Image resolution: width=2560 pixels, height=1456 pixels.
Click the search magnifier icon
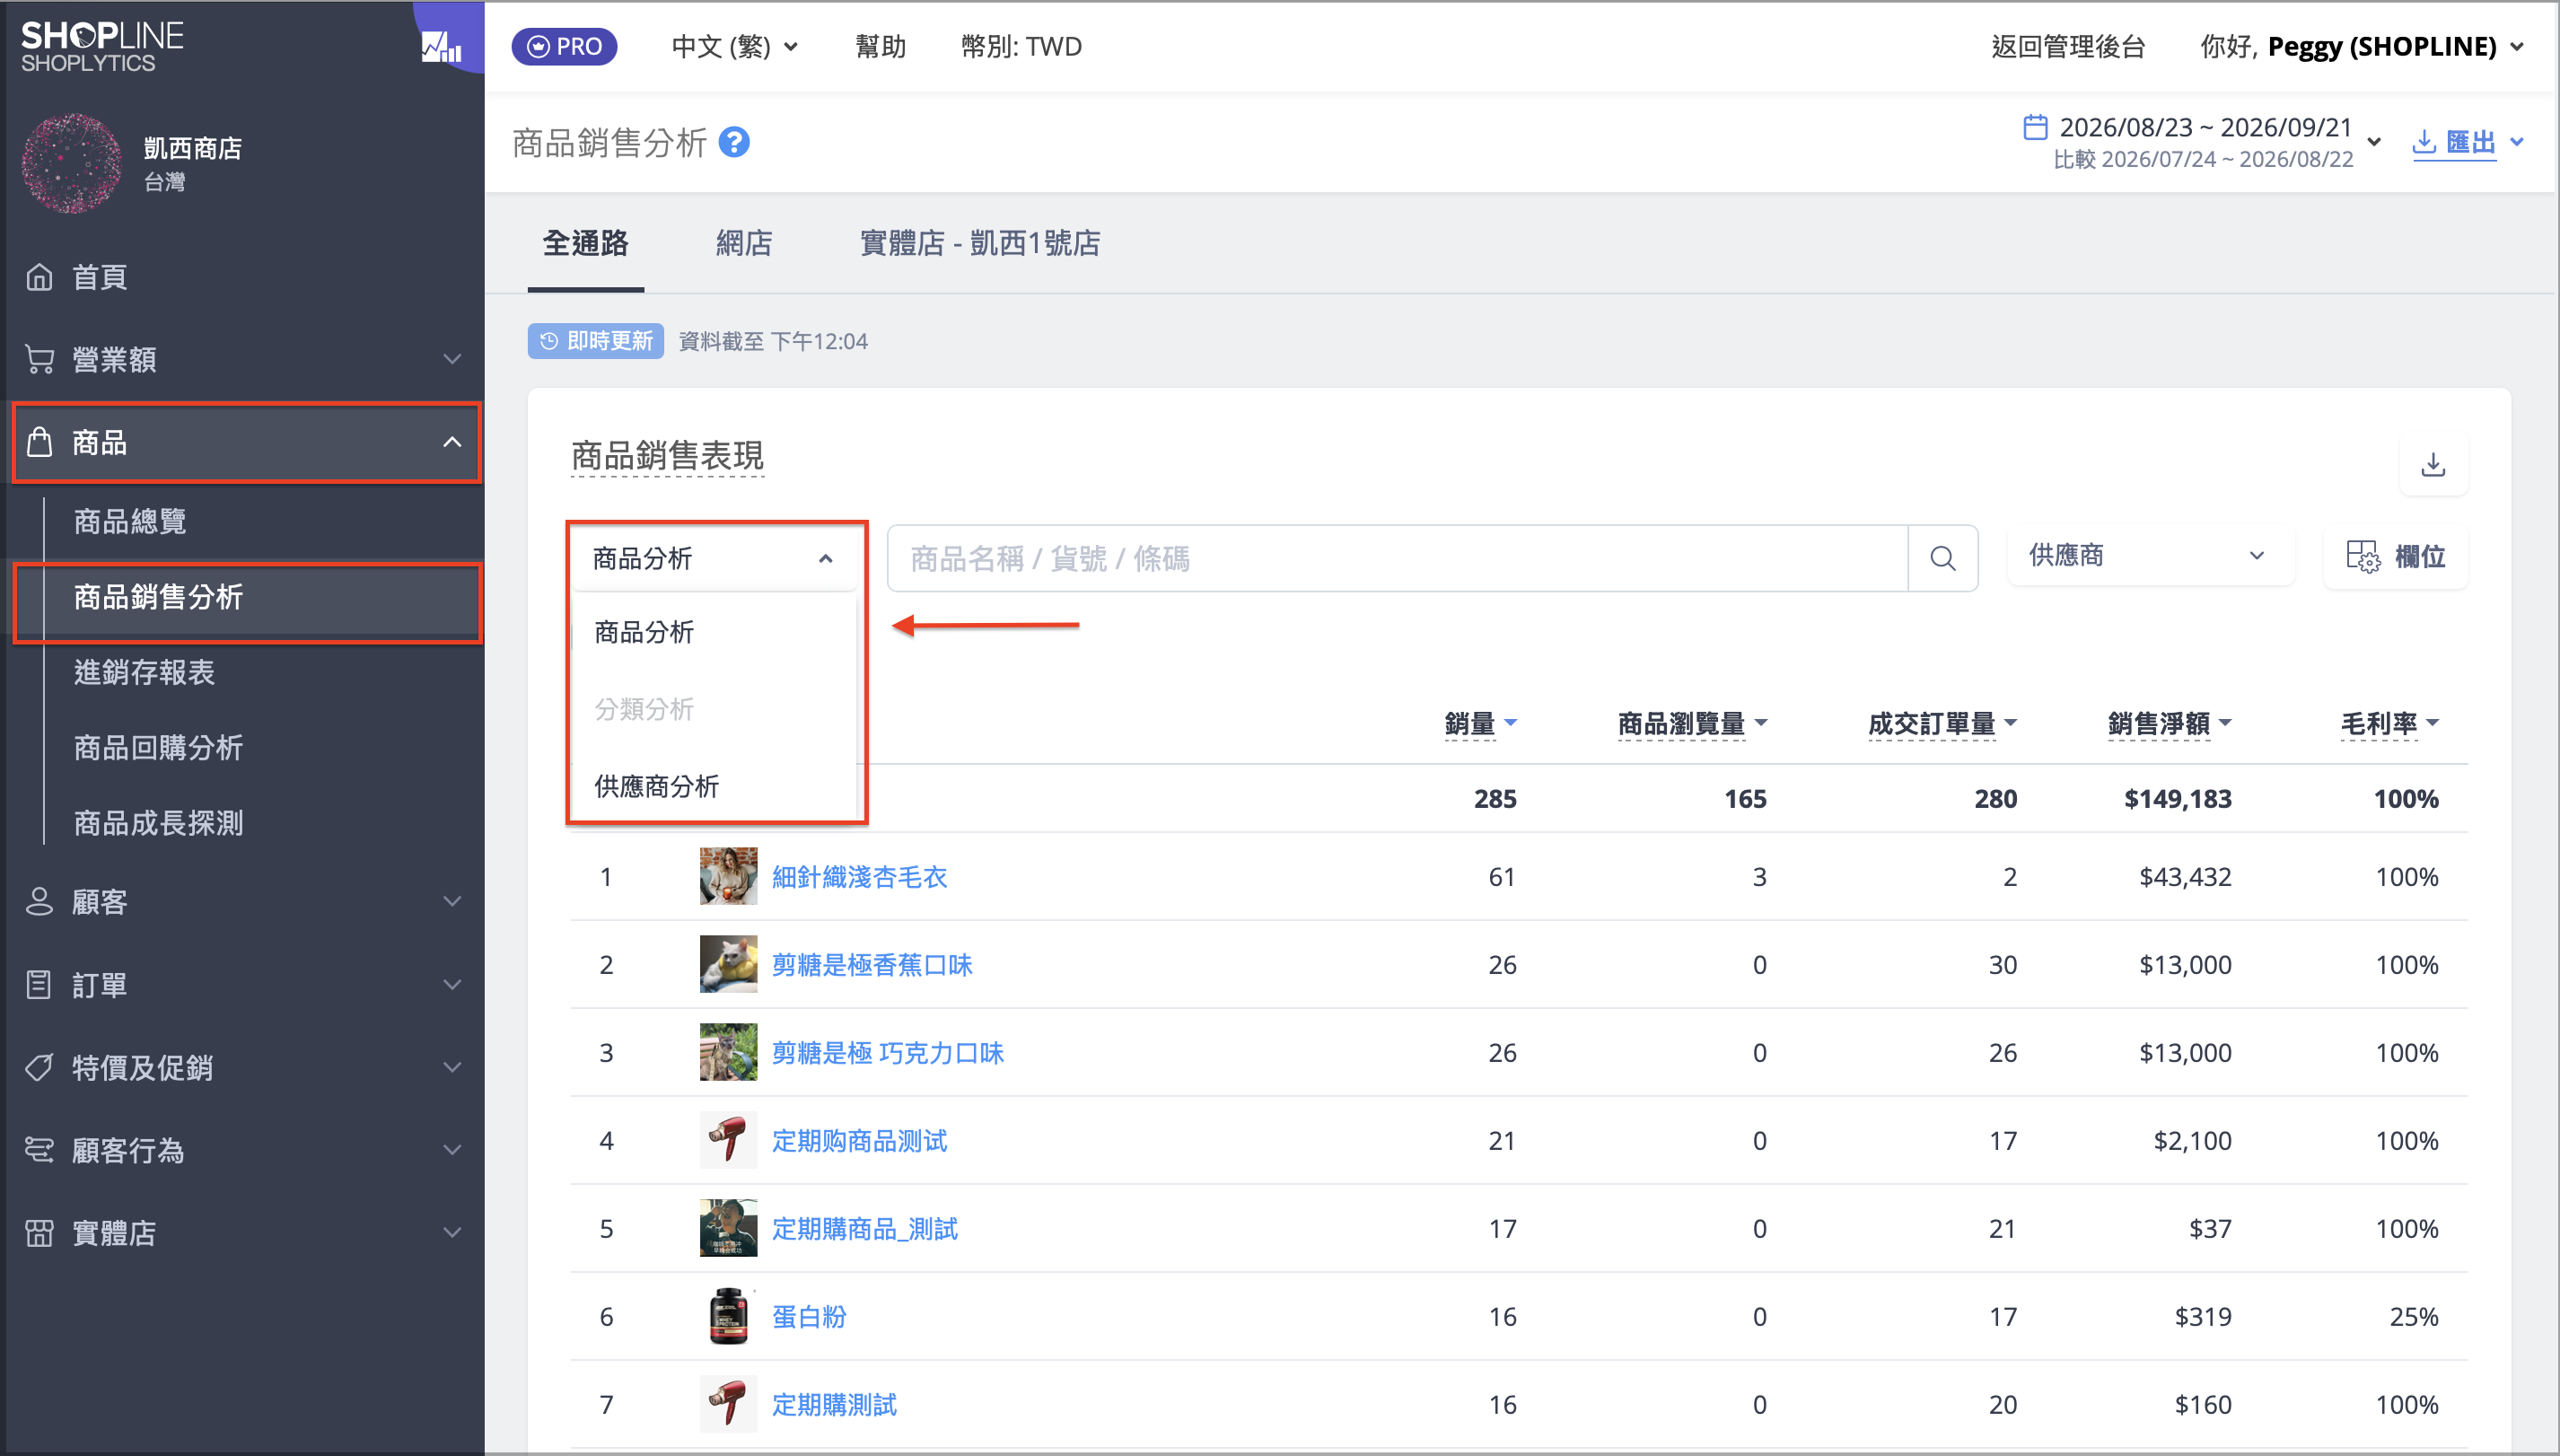(x=1942, y=558)
